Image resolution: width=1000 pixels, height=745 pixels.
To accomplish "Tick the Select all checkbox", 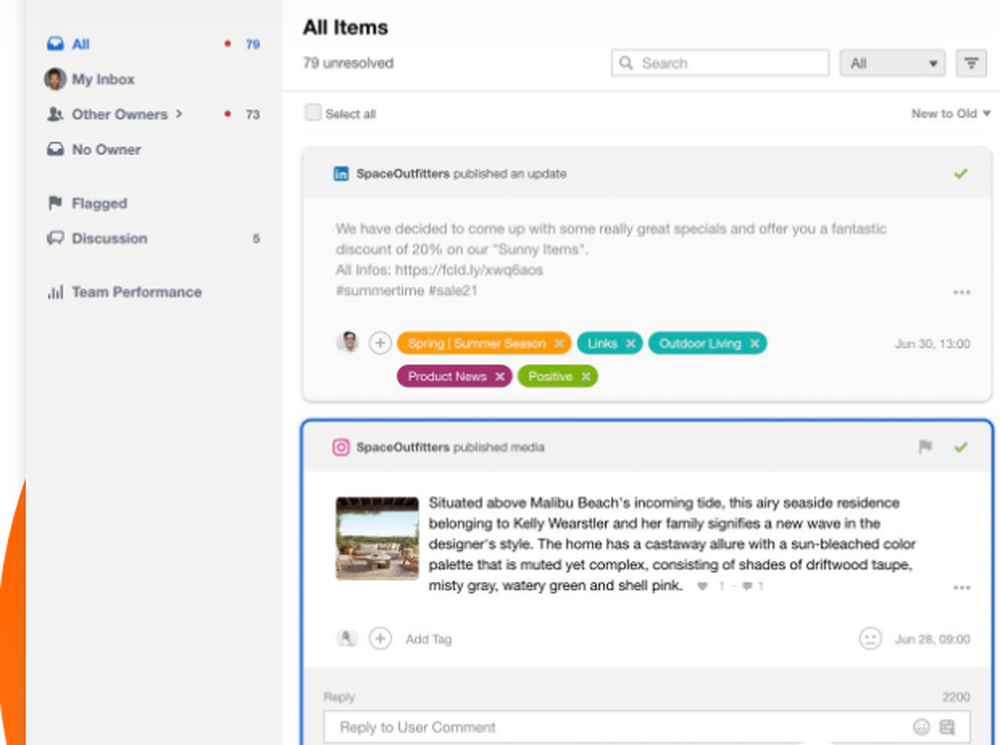I will (x=312, y=113).
